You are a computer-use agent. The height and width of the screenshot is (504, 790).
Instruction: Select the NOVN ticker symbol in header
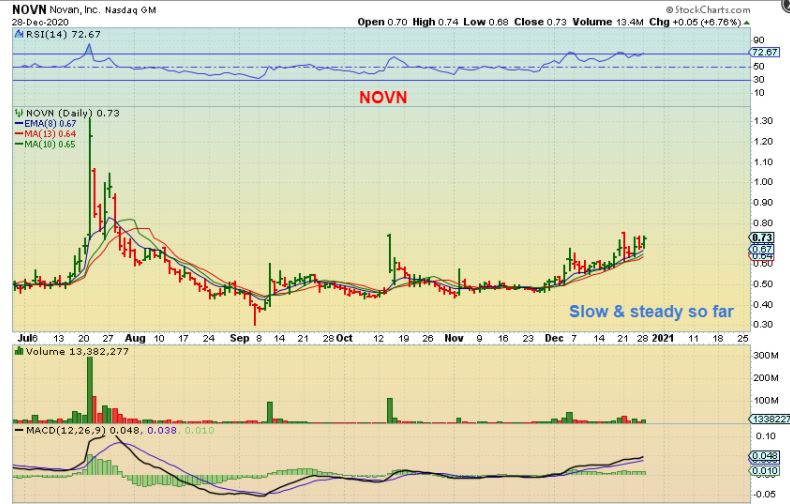[29, 10]
